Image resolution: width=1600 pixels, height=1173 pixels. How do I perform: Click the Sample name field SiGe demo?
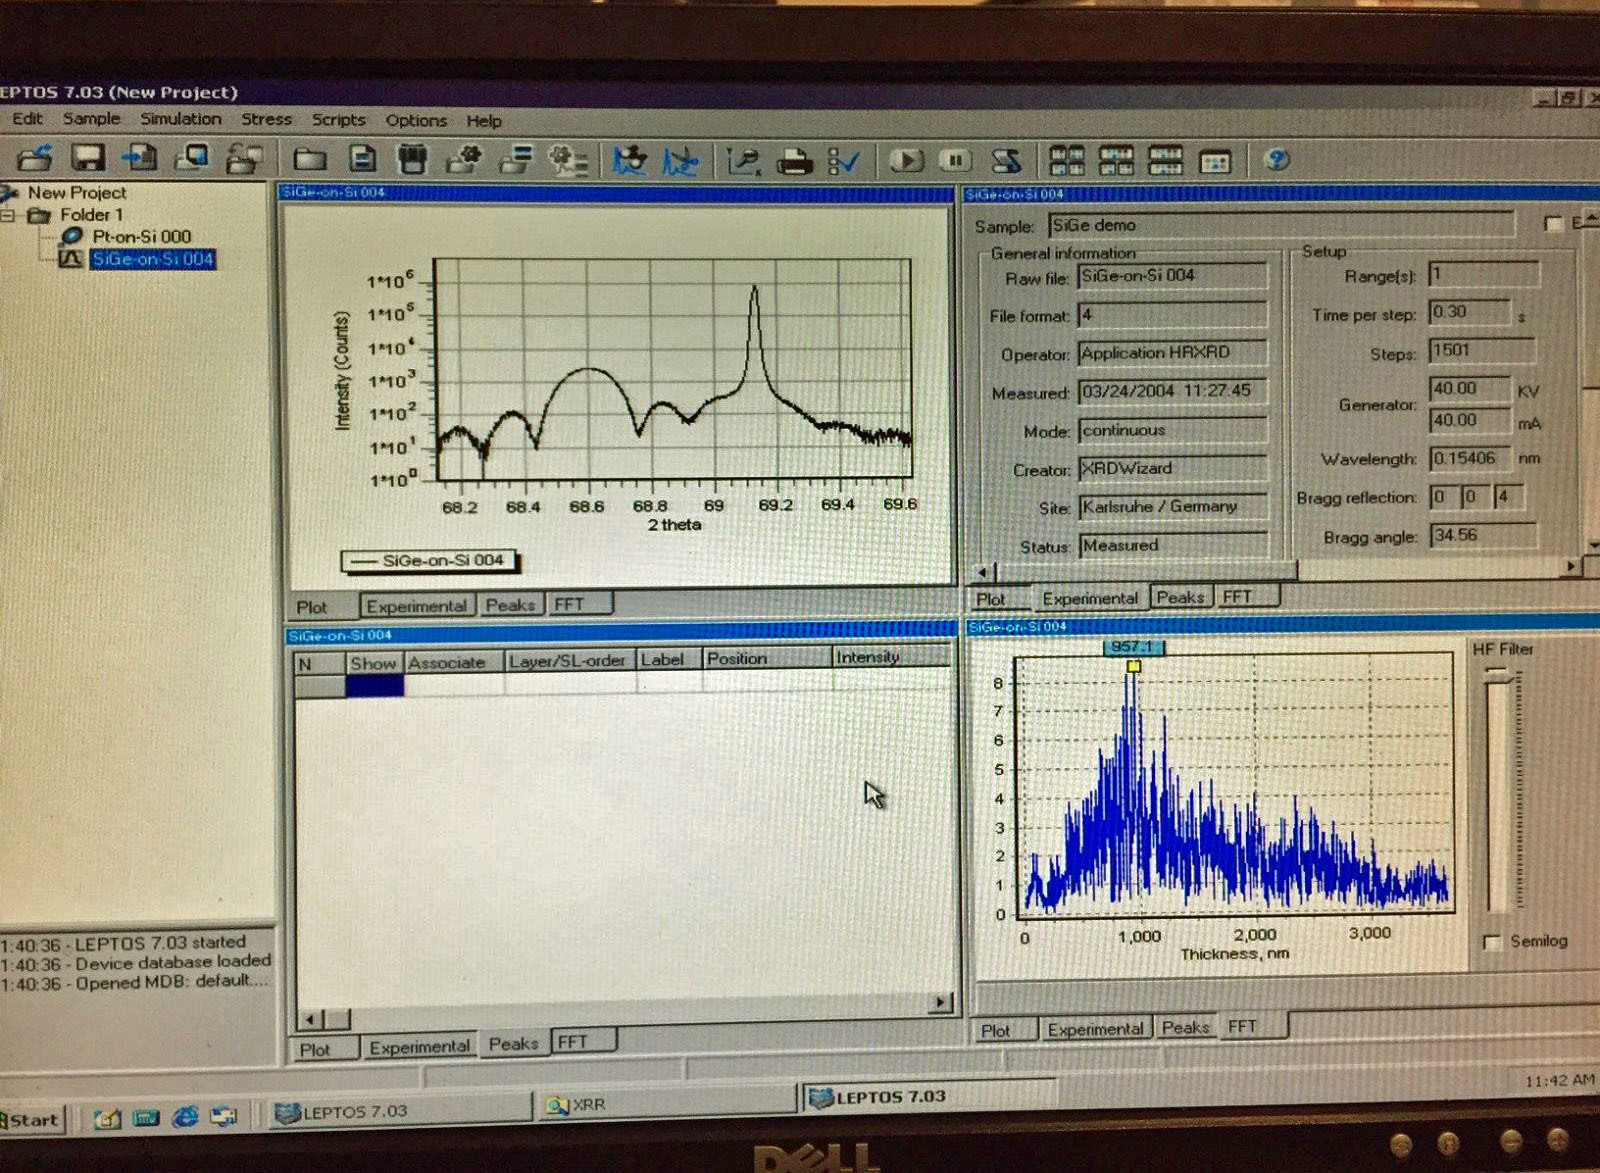(1280, 225)
